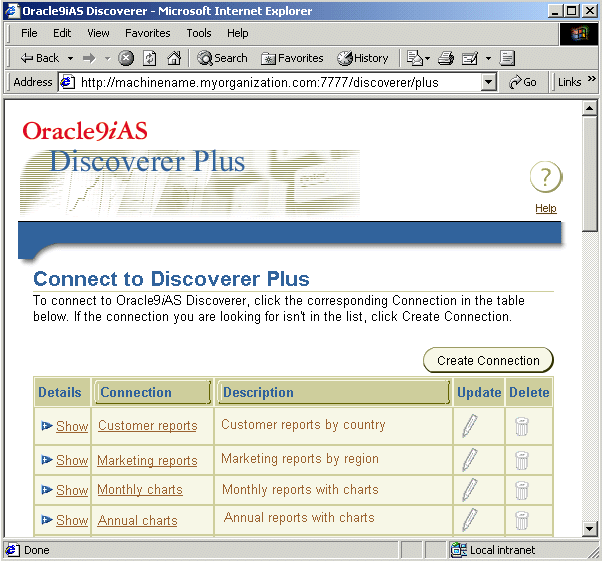Viewport: 602px width, 561px height.
Task: Open the Monthly charts connection link
Action: [x=140, y=490]
